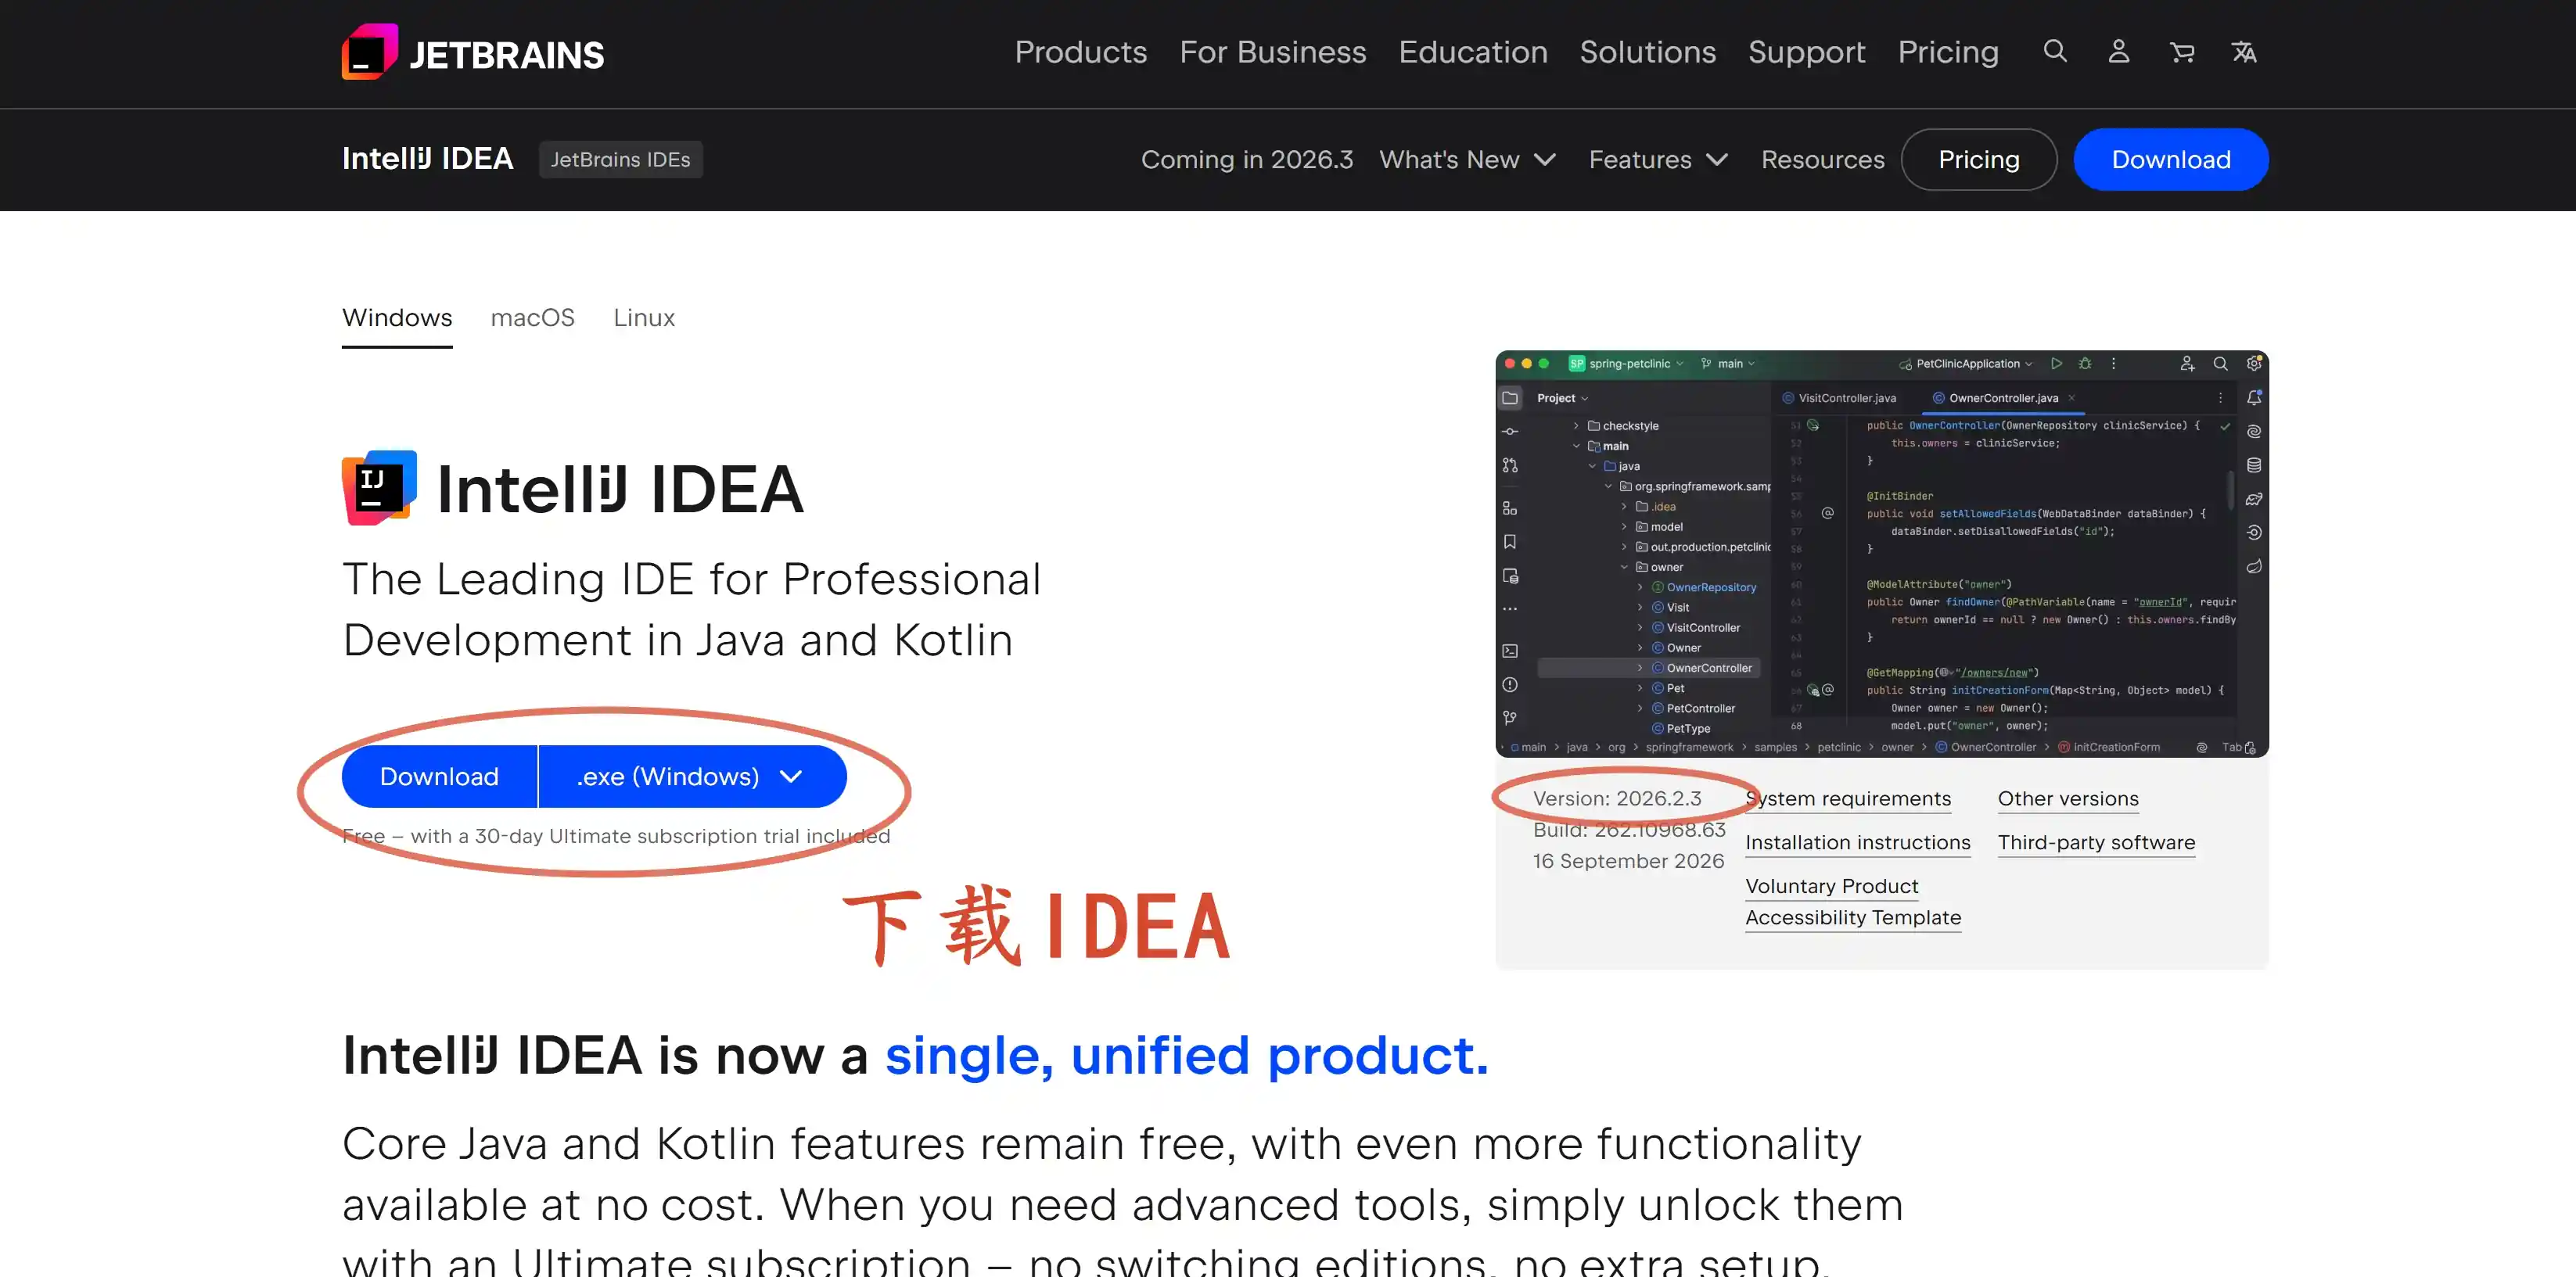
Task: Open the IDE screenshot preview image
Action: click(1882, 553)
